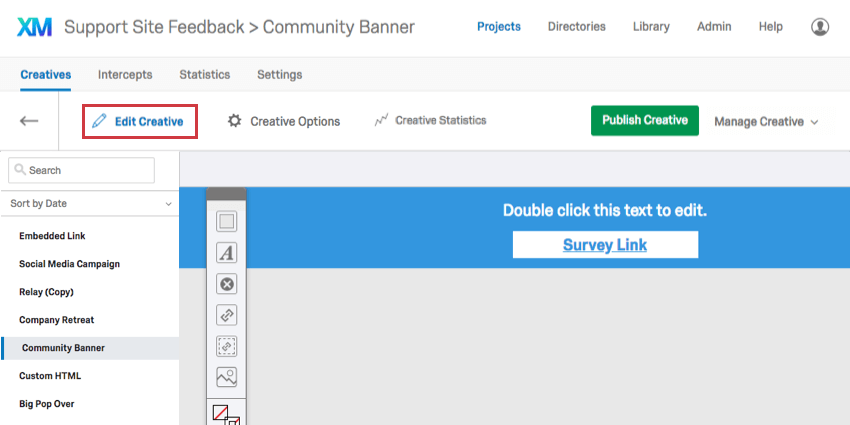This screenshot has height=425, width=850.
Task: Expand the Manage Creative dropdown
Action: (766, 121)
